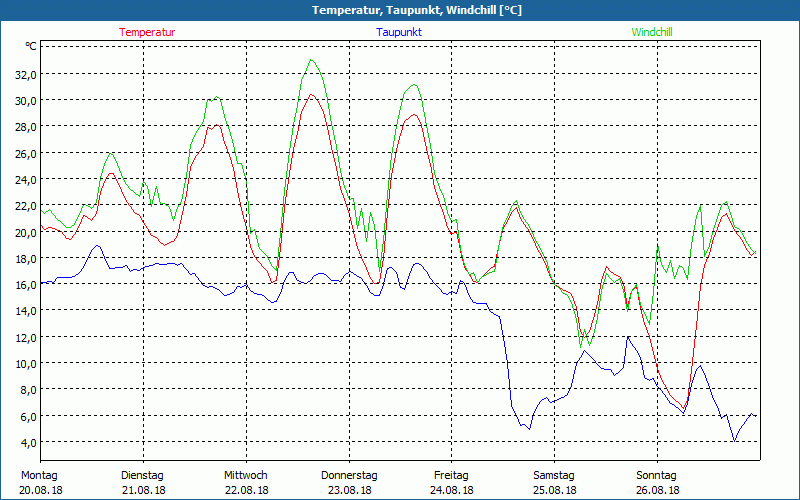Click the green Windchill legend label
The width and height of the screenshot is (800, 500).
pos(652,32)
